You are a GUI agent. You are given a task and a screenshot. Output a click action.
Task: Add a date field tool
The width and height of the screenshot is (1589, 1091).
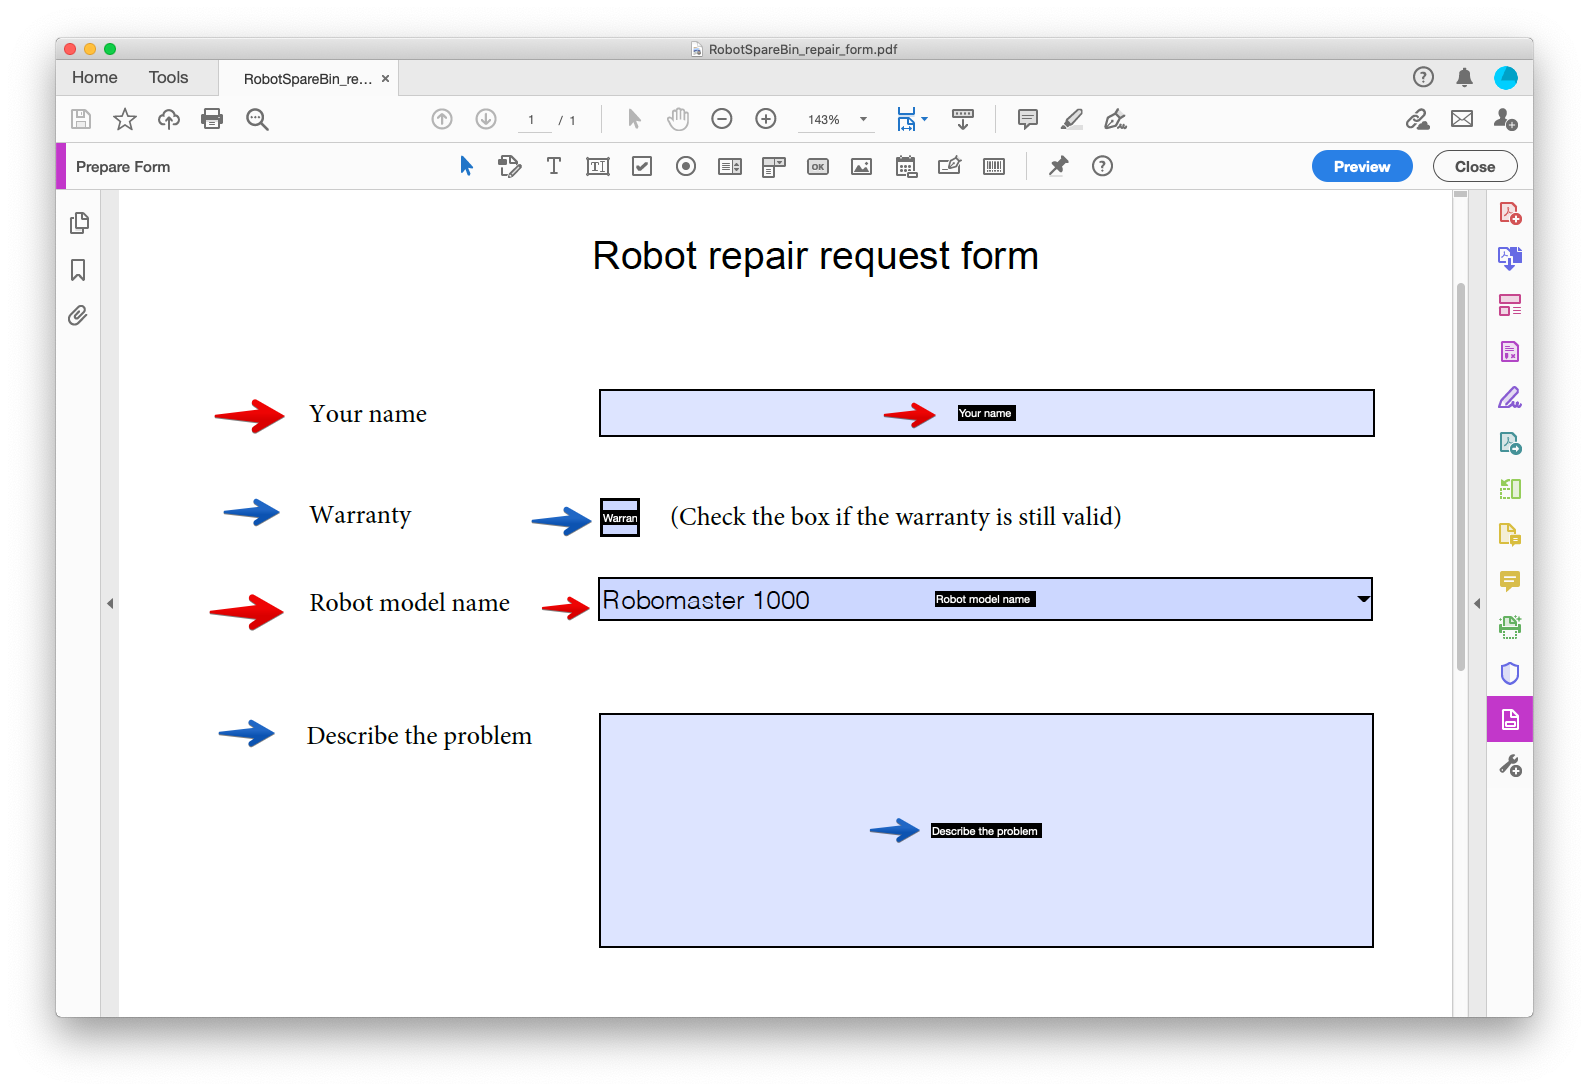[906, 166]
